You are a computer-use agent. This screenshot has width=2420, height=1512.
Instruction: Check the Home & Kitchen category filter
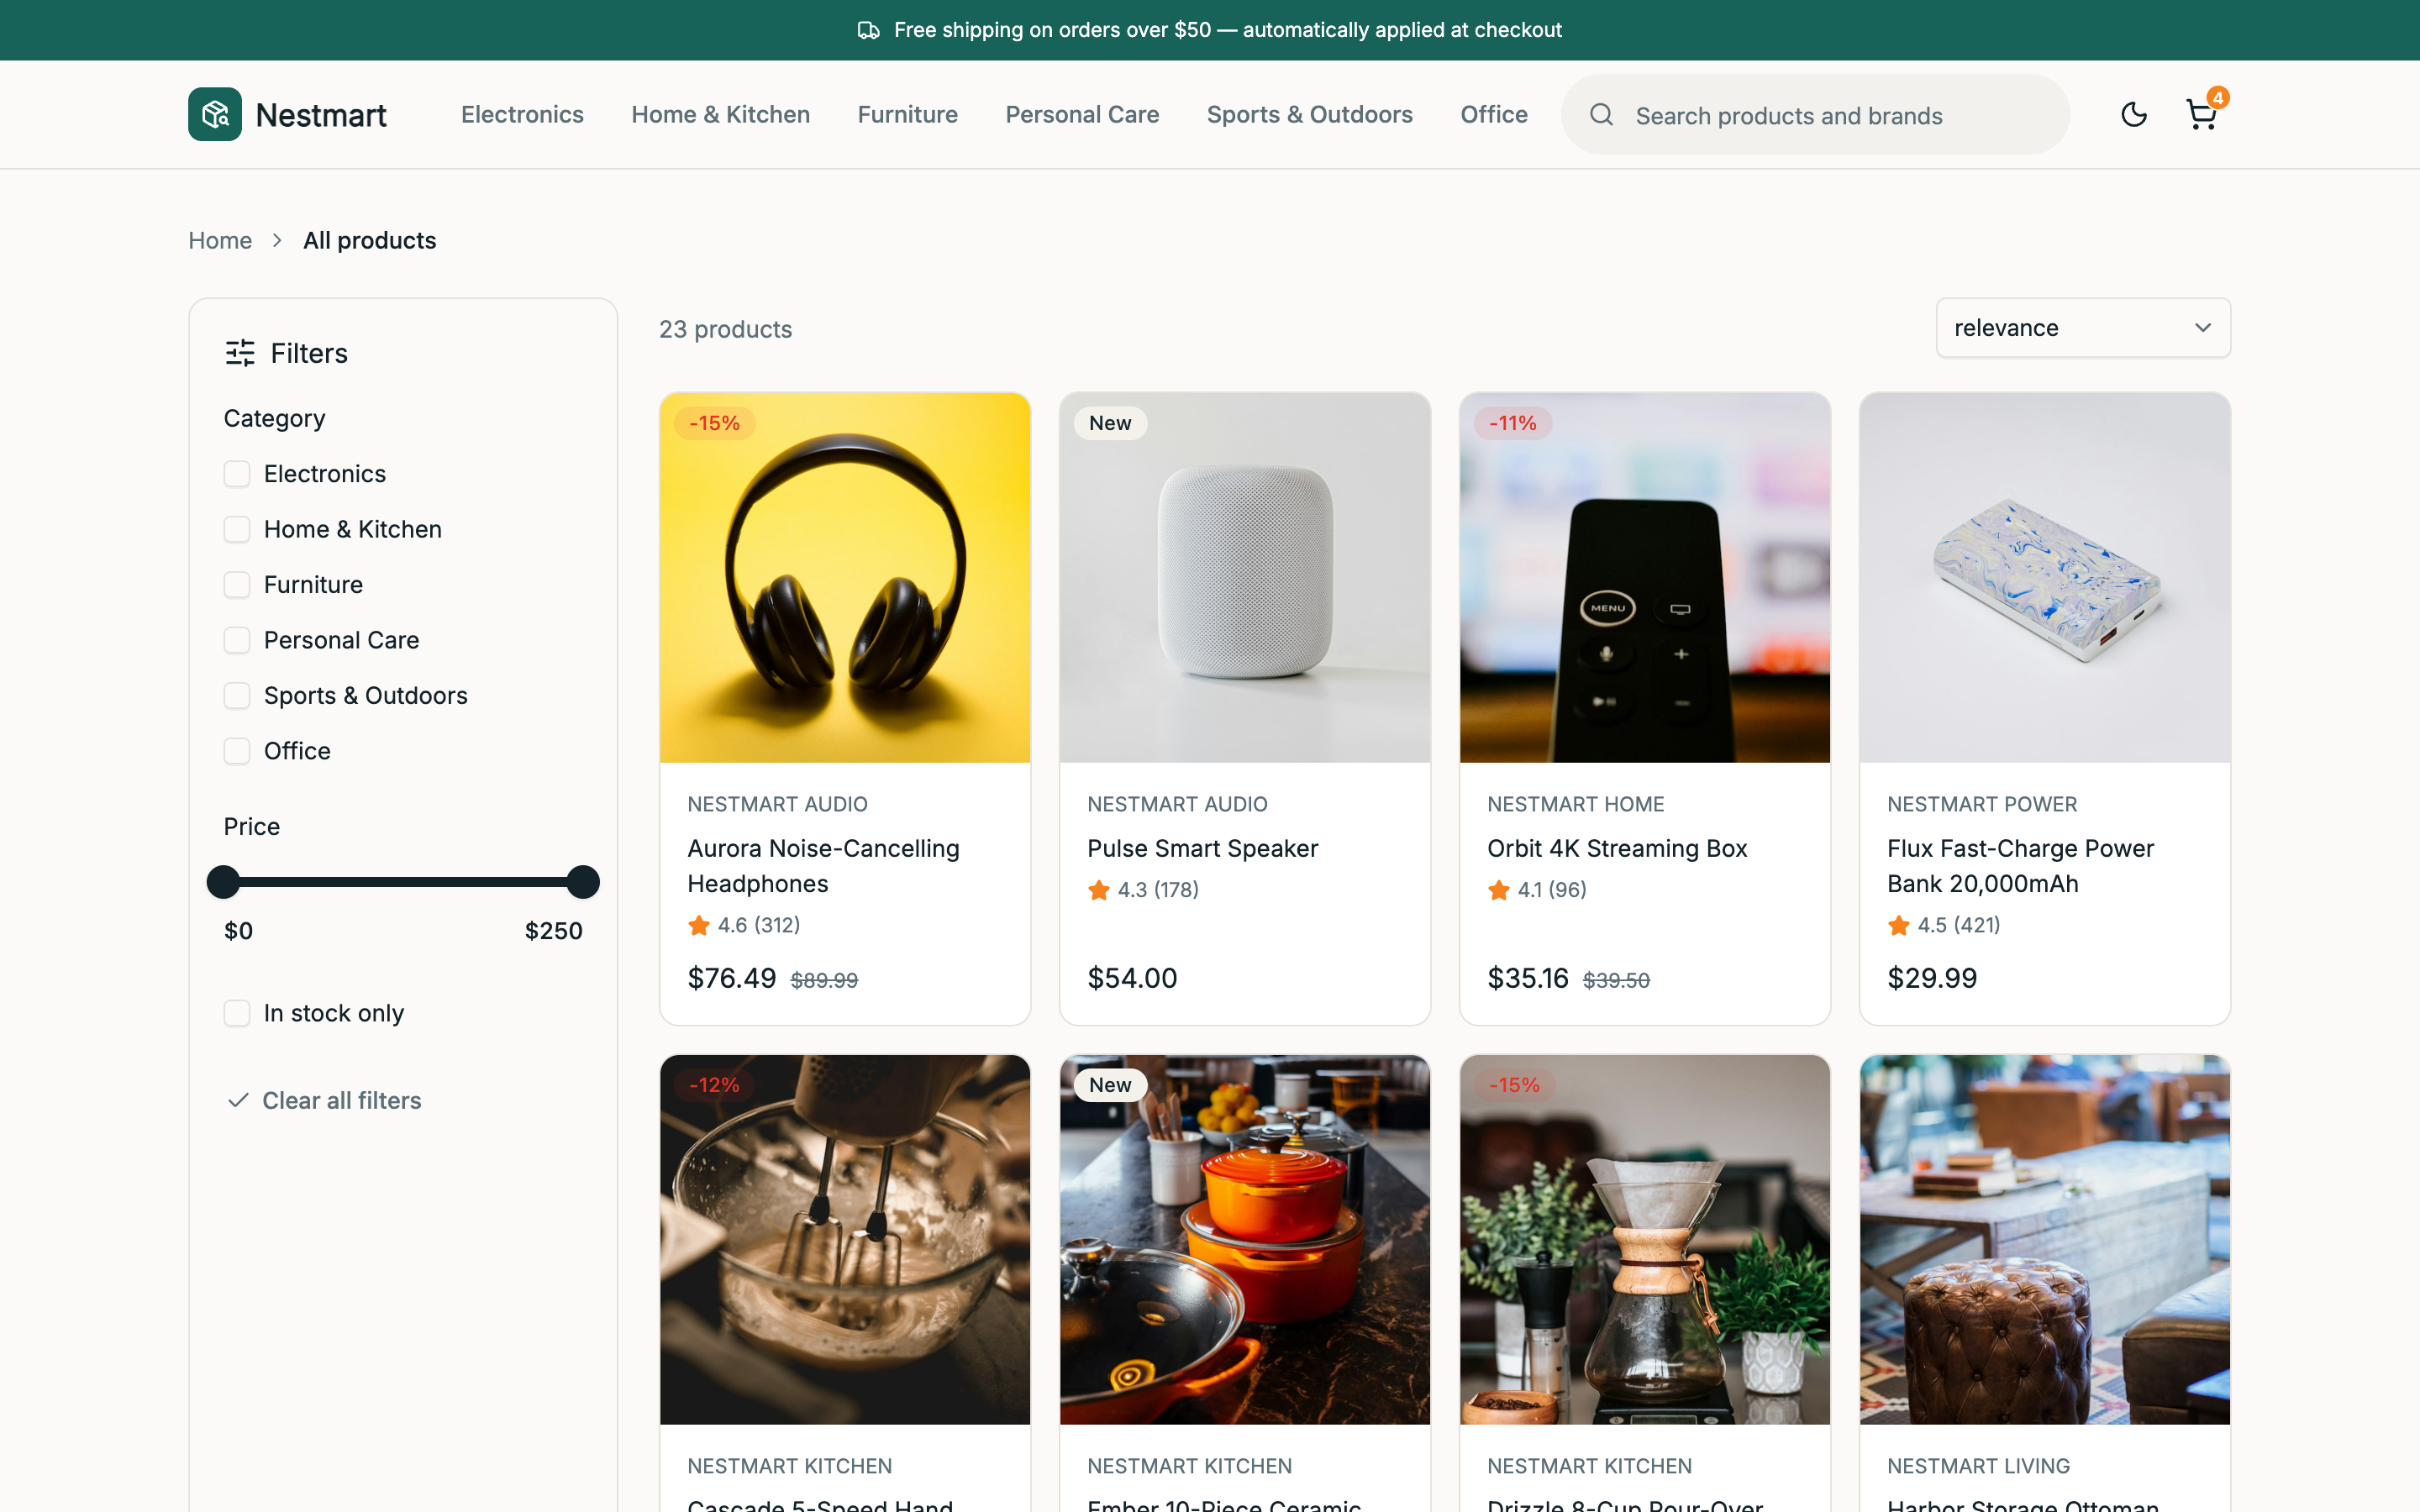point(237,529)
